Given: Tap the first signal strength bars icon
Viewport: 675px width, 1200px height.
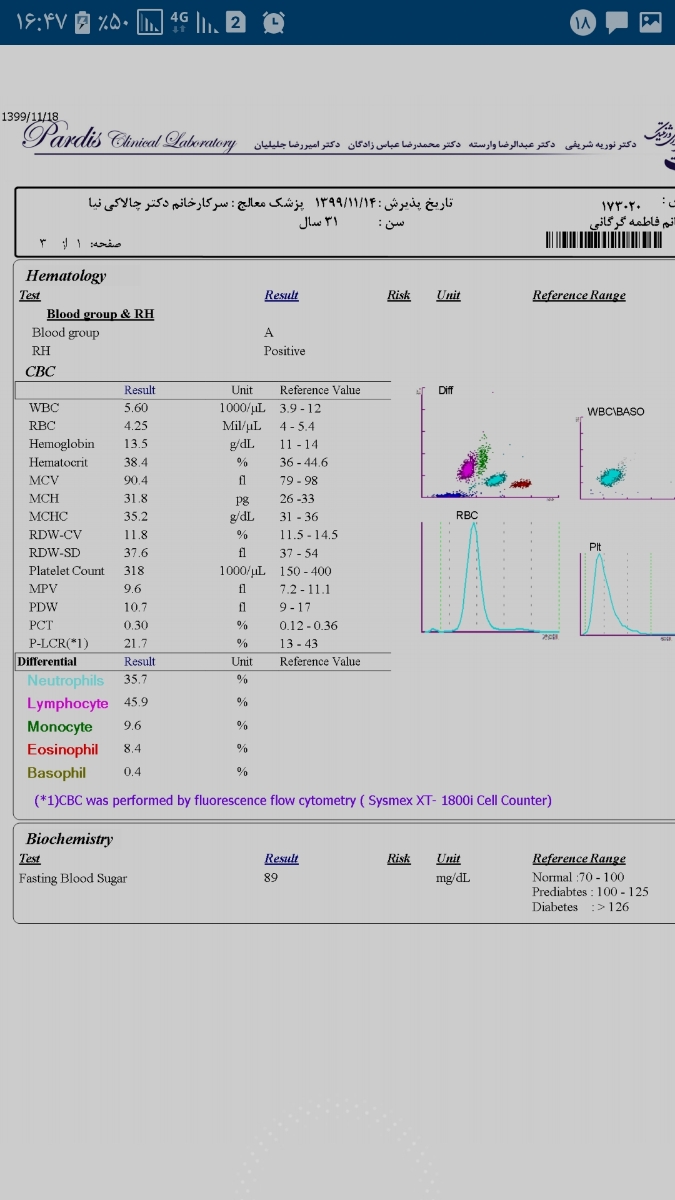Looking at the screenshot, I should point(149,21).
